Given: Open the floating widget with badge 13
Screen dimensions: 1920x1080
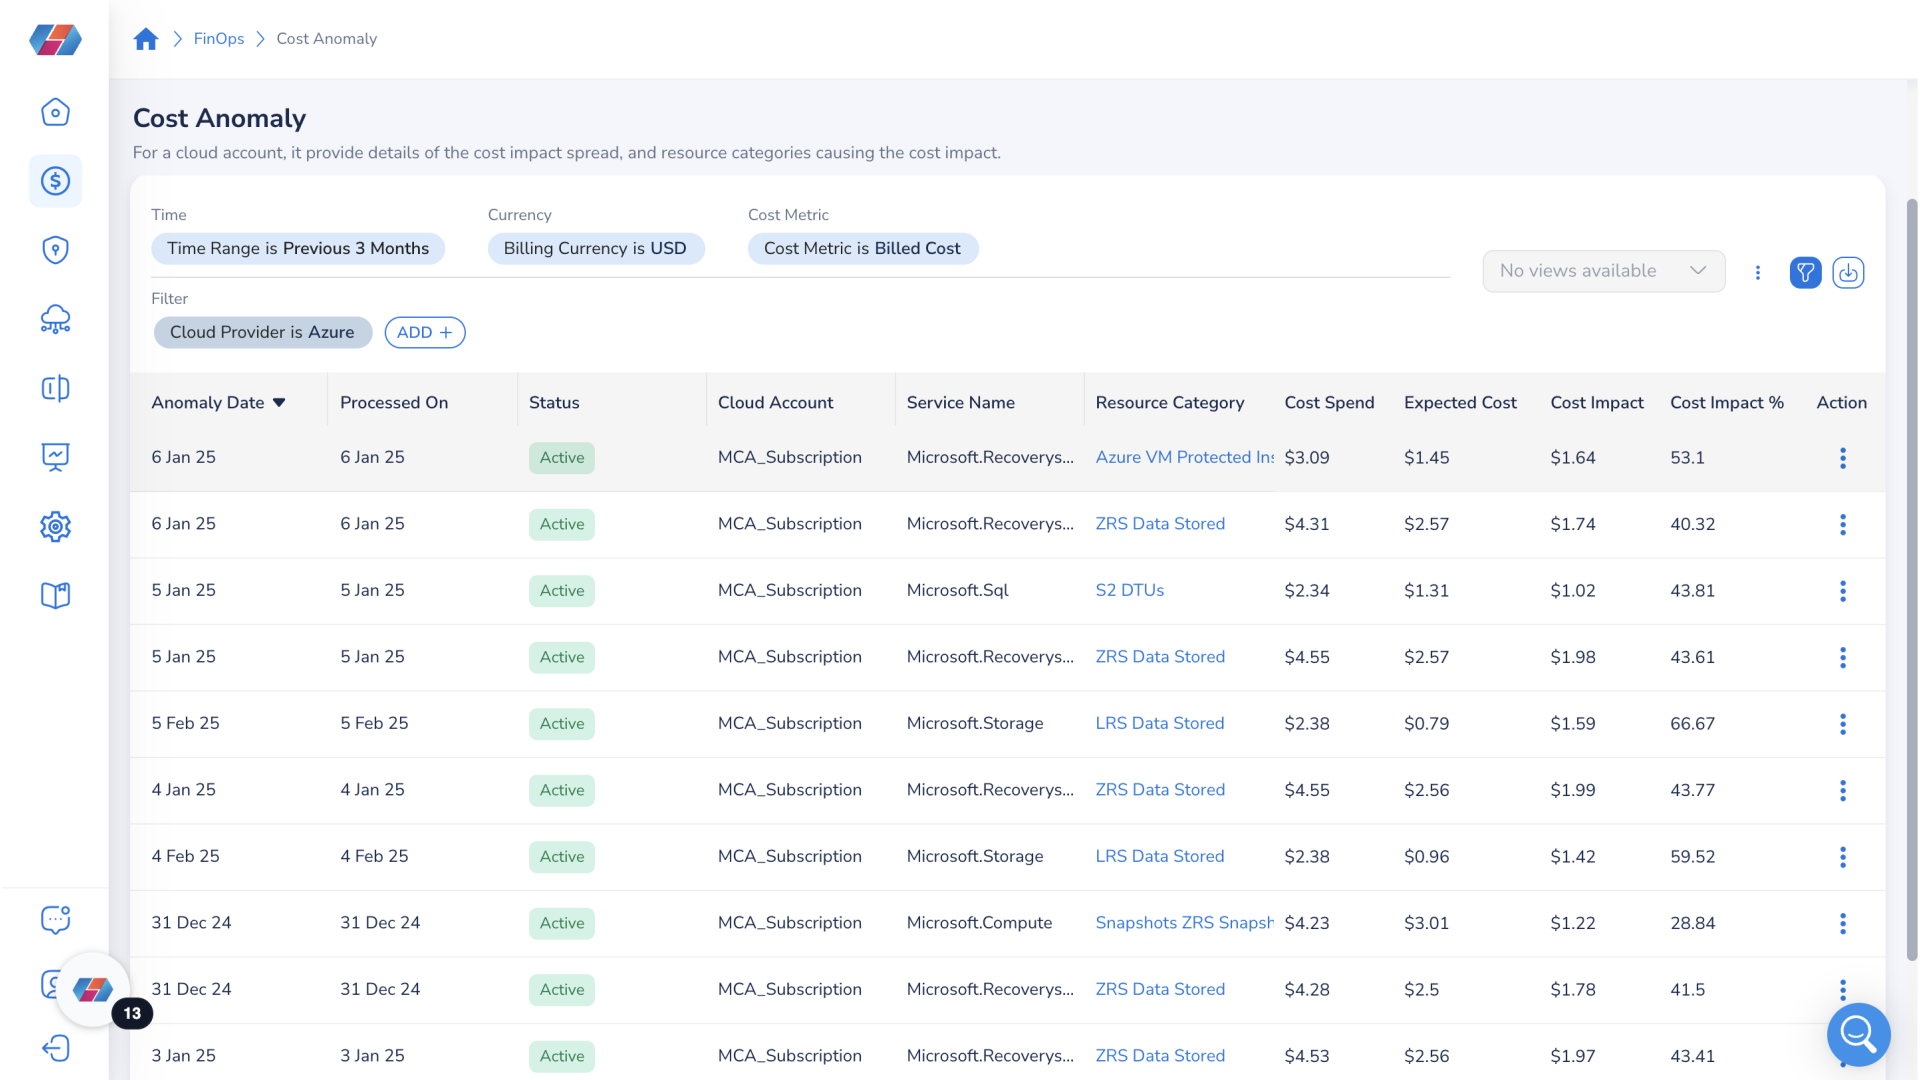Looking at the screenshot, I should [x=93, y=990].
